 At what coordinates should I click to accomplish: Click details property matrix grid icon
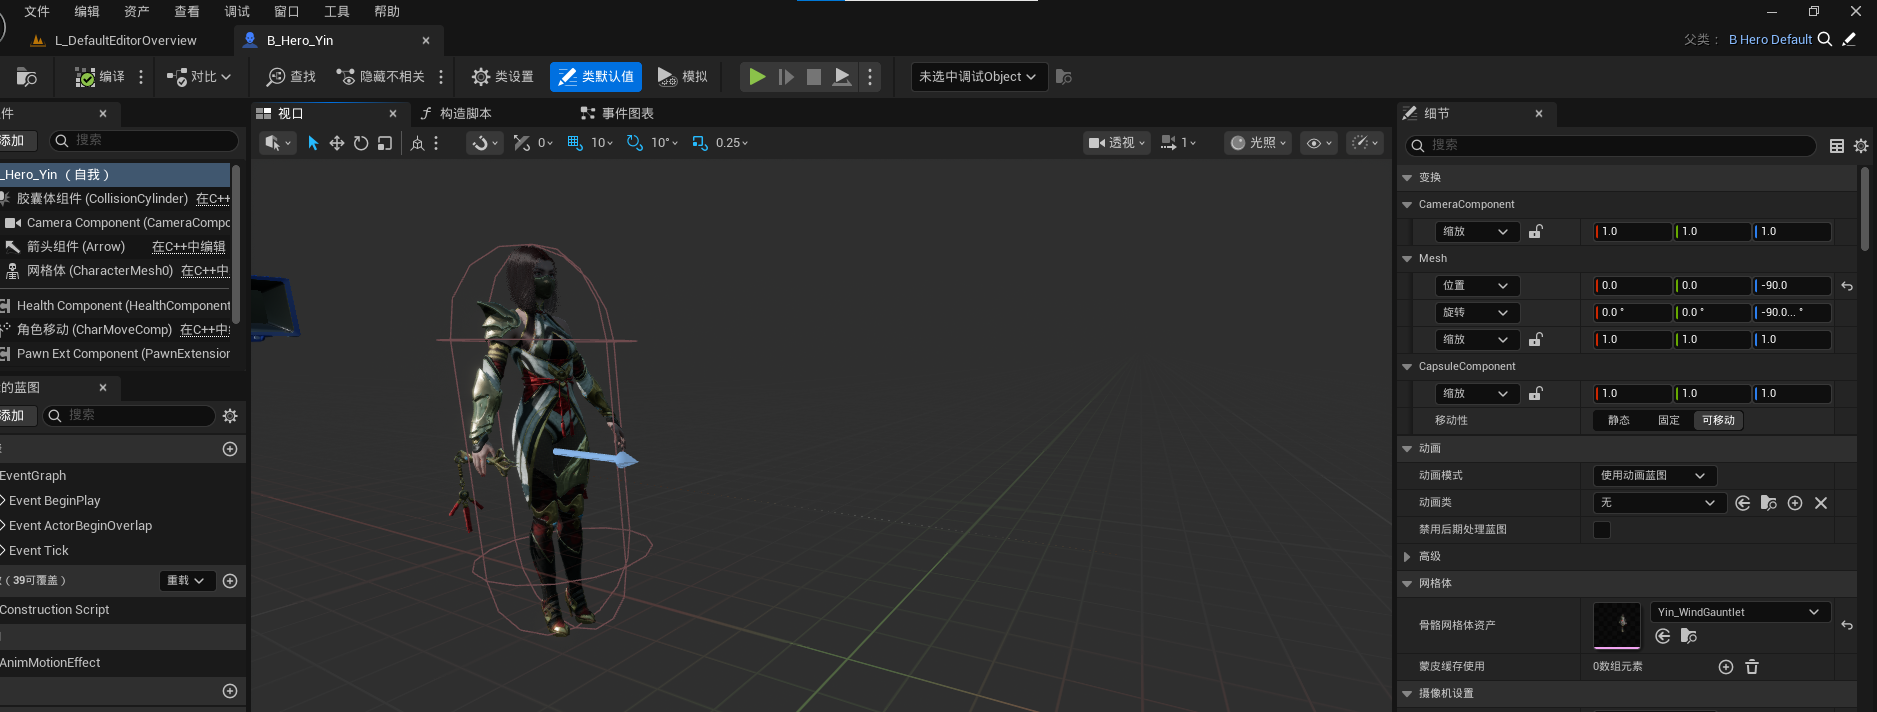(x=1837, y=146)
